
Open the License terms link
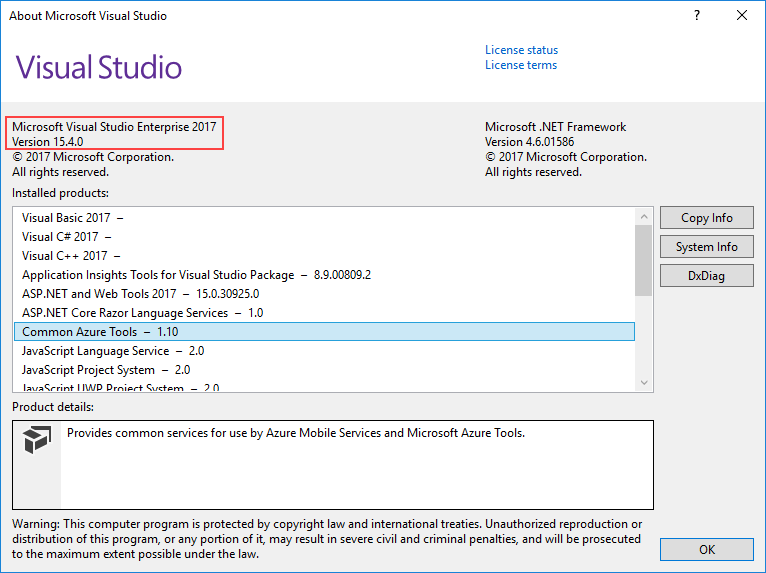coord(521,65)
